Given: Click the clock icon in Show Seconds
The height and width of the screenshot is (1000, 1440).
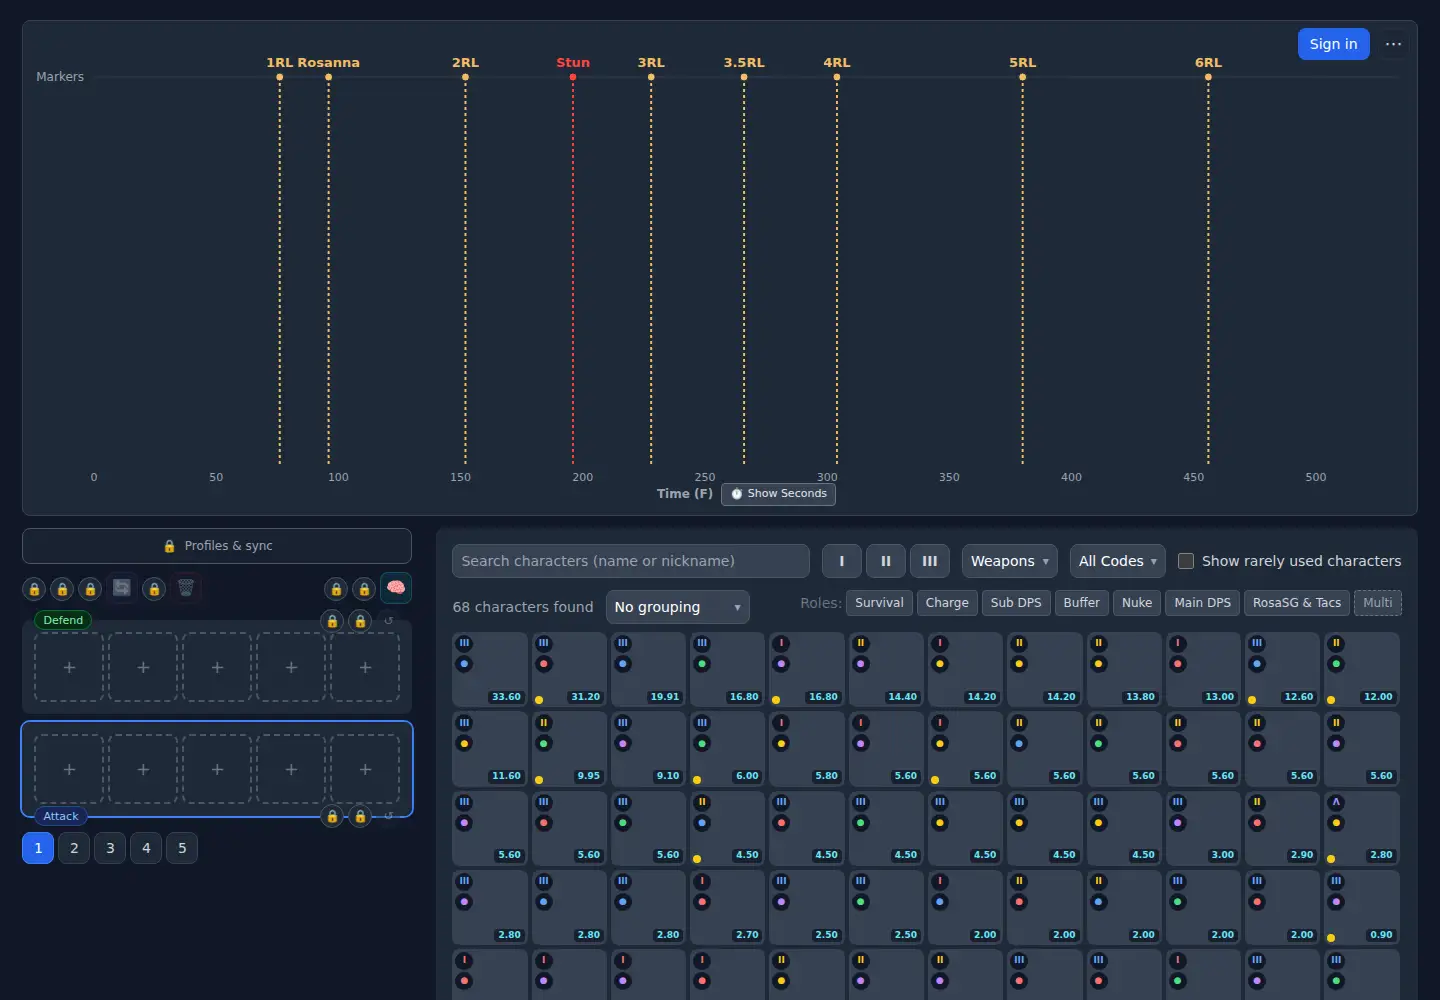Looking at the screenshot, I should pos(737,494).
